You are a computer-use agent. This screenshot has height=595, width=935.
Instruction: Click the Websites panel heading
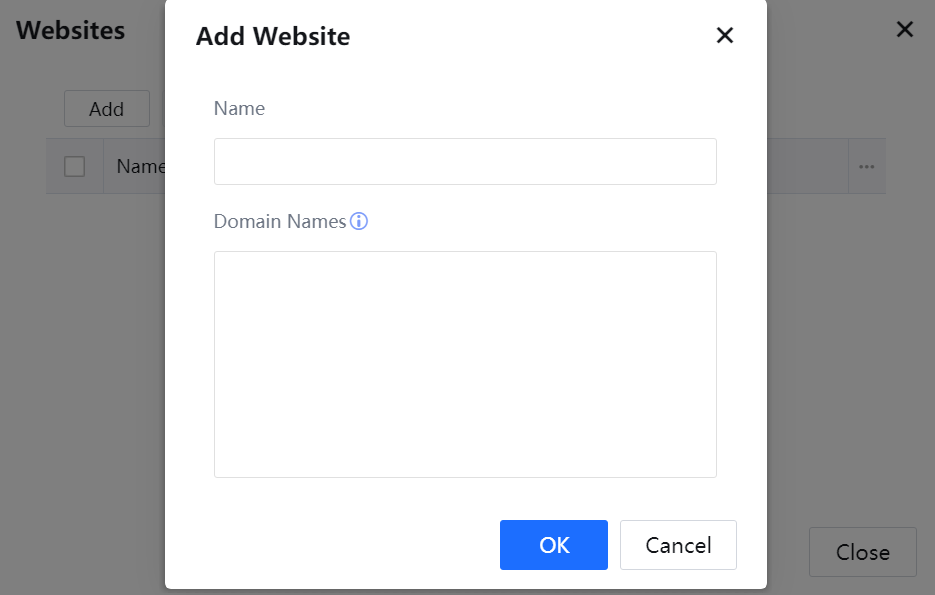(x=70, y=30)
